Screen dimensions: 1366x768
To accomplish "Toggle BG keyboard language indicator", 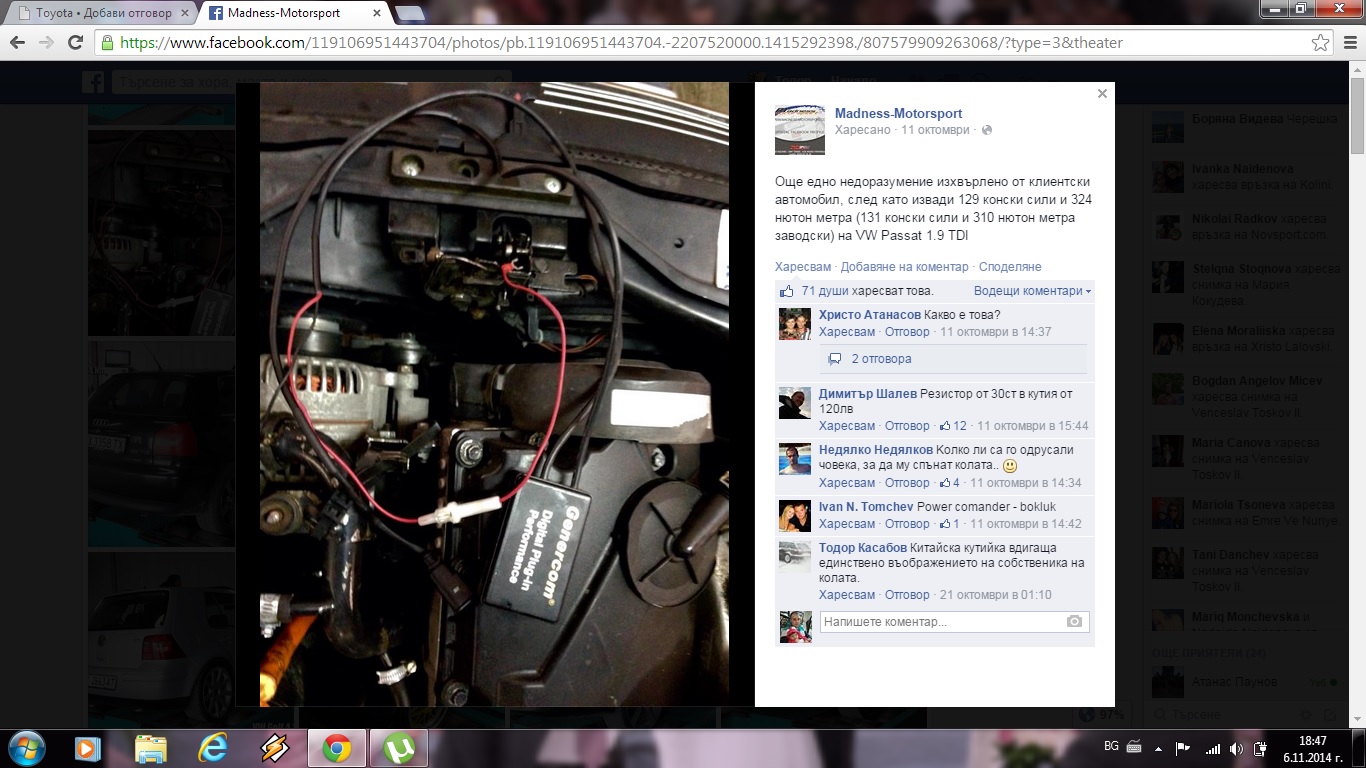I will pos(1111,747).
